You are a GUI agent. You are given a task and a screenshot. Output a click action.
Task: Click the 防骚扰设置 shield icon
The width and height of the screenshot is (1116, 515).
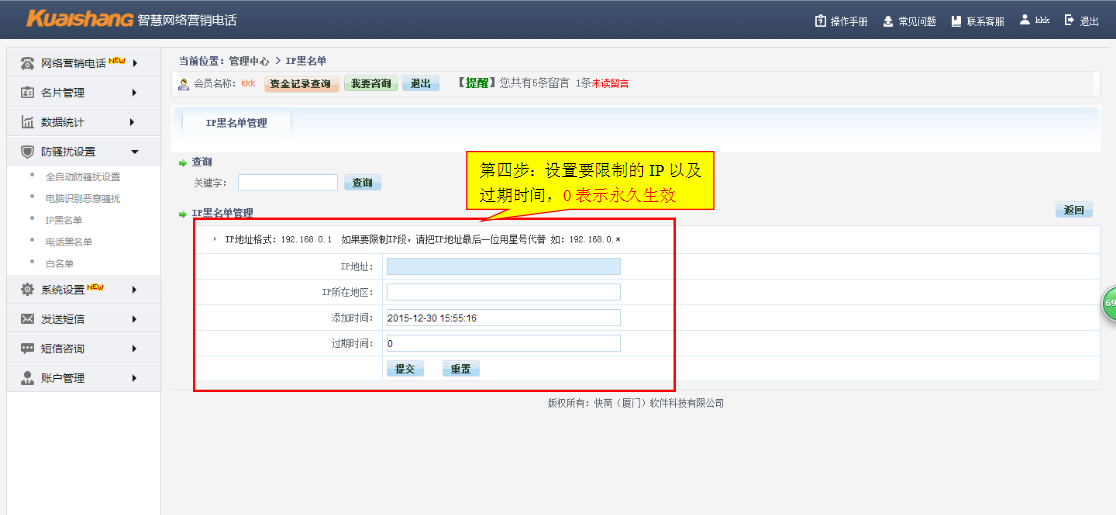point(28,152)
